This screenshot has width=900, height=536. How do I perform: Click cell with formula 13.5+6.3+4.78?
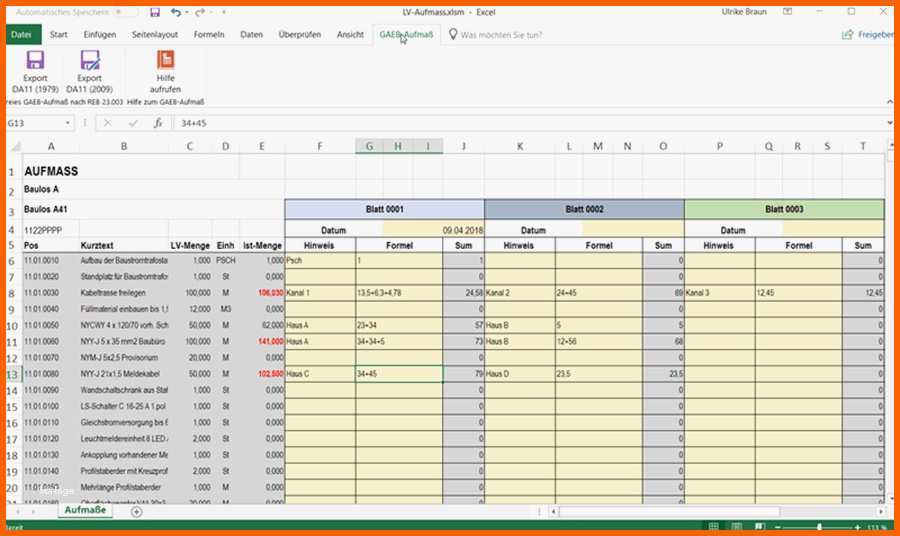pos(399,293)
